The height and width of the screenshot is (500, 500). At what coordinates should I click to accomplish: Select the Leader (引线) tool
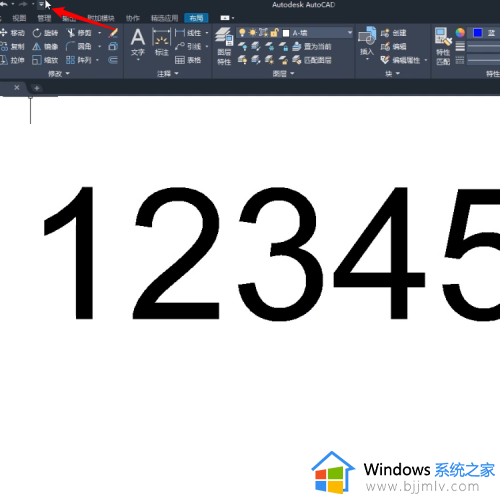pyautogui.click(x=188, y=46)
